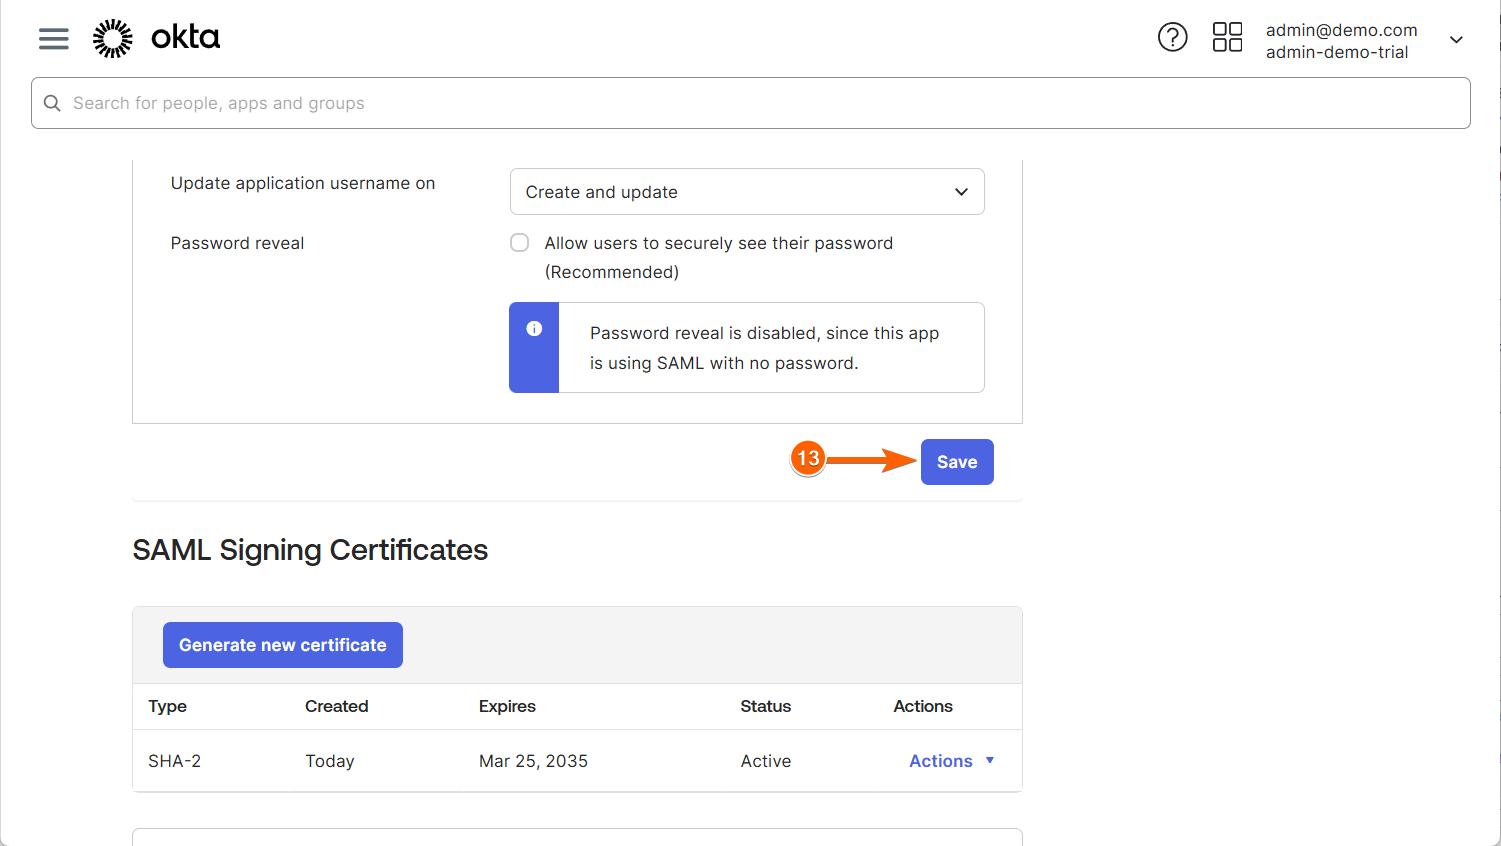Open the hamburger navigation menu
Image resolution: width=1501 pixels, height=846 pixels.
click(x=54, y=39)
